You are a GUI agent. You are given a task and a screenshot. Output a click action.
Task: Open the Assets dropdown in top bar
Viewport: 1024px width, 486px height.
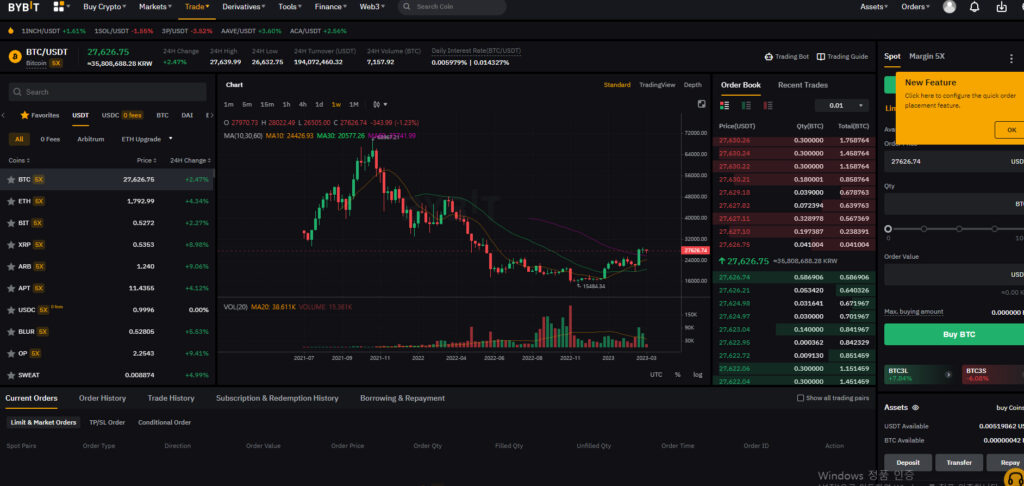pyautogui.click(x=875, y=7)
